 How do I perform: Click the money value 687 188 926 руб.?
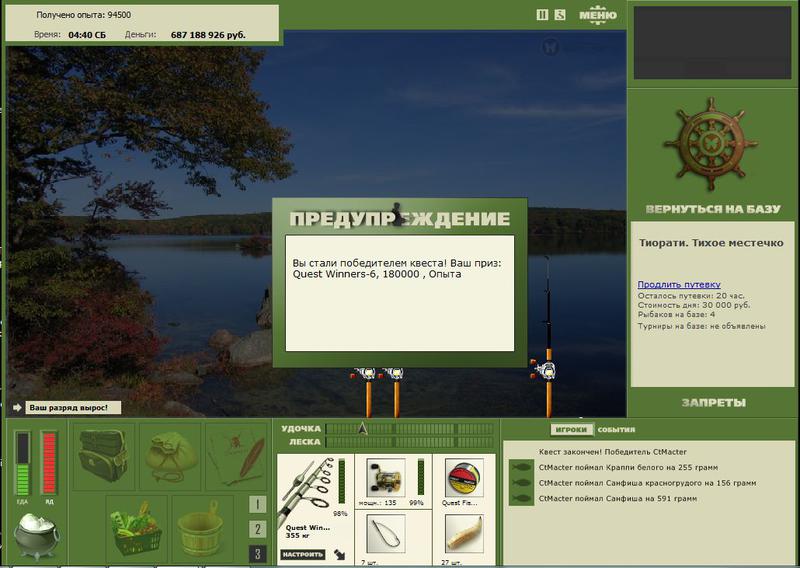[x=208, y=35]
